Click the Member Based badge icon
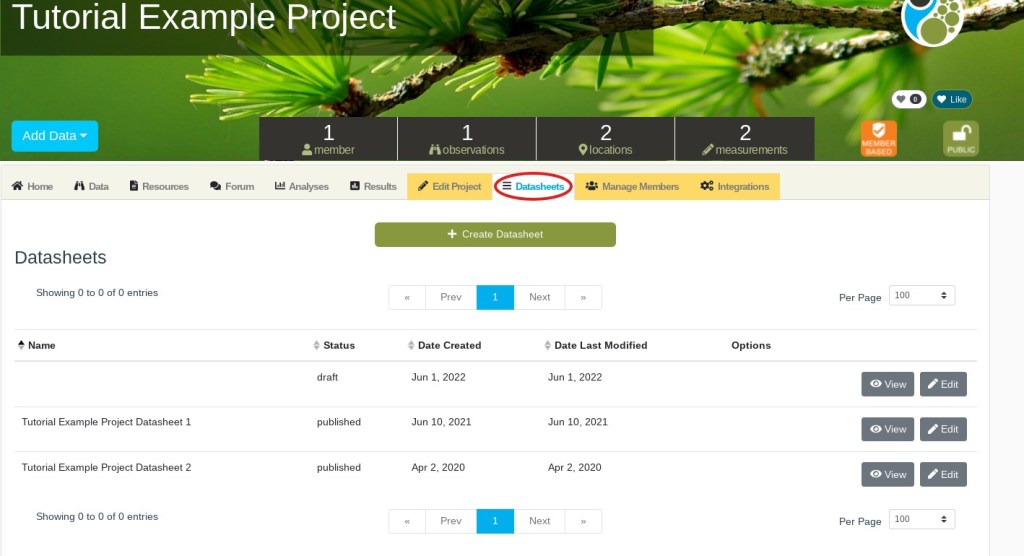This screenshot has width=1024, height=556. click(879, 138)
